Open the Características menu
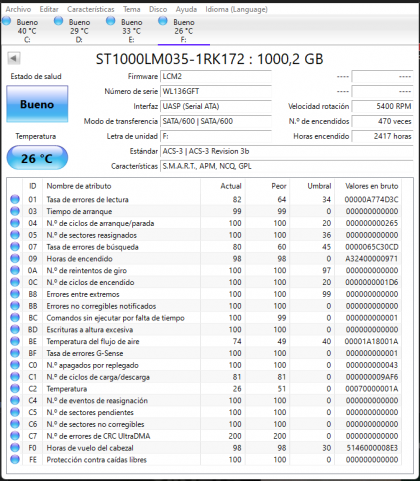 [91, 9]
